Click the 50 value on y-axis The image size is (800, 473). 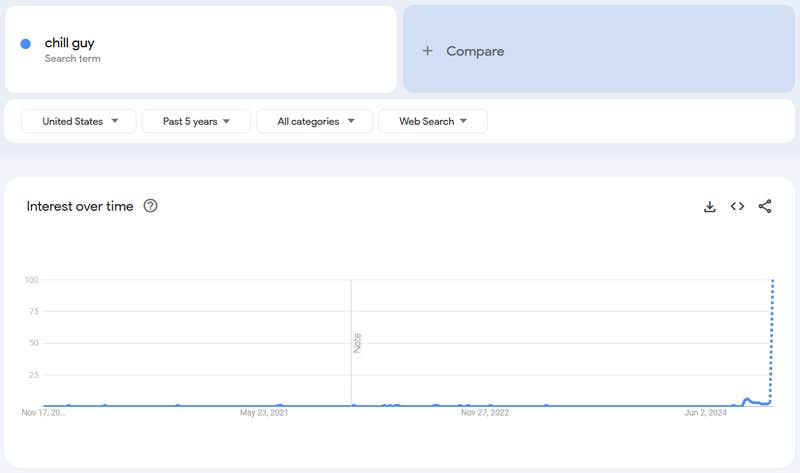[x=33, y=343]
